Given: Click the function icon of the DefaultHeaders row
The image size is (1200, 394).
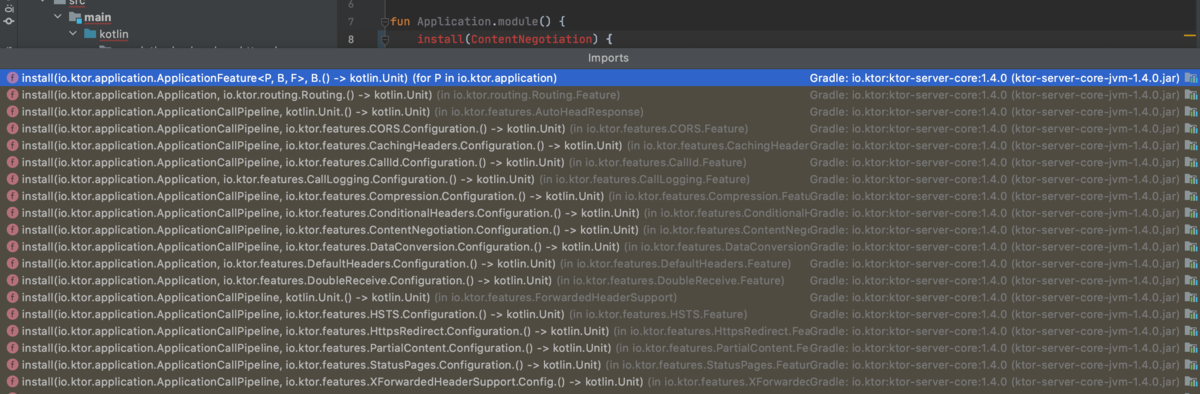Looking at the screenshot, I should click(12, 263).
